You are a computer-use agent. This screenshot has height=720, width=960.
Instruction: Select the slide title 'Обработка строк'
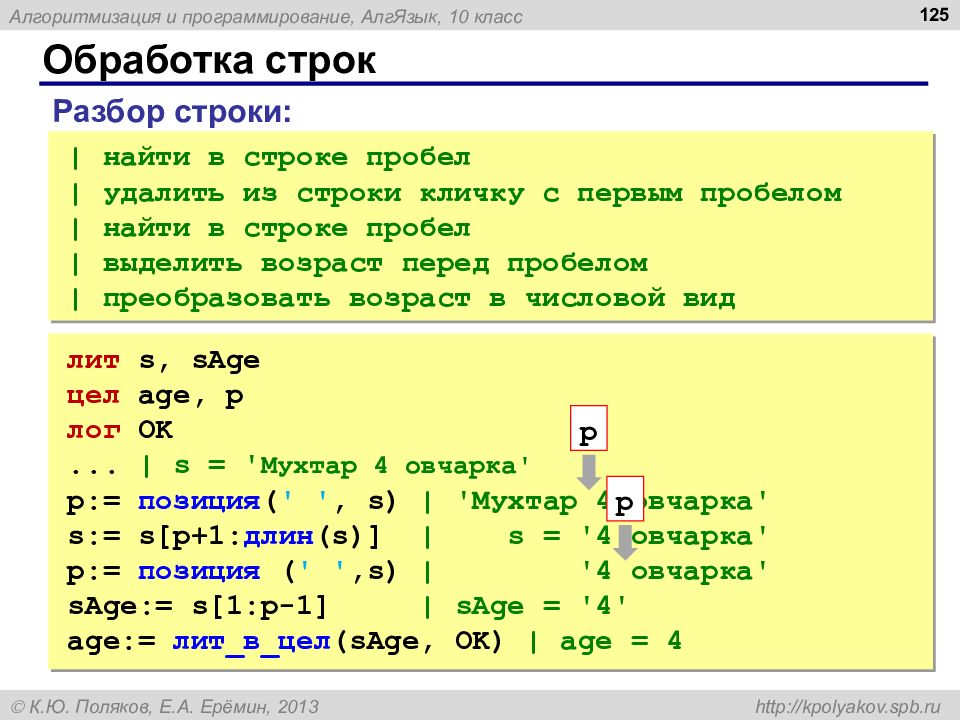(209, 61)
